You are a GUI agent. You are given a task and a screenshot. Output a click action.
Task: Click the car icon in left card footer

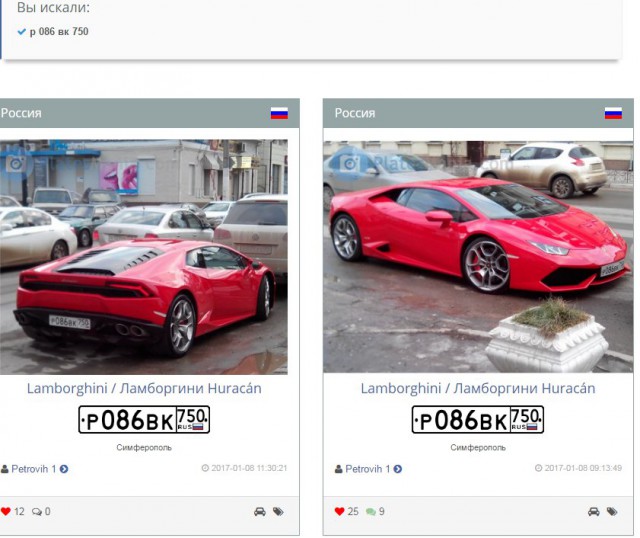coord(260,511)
